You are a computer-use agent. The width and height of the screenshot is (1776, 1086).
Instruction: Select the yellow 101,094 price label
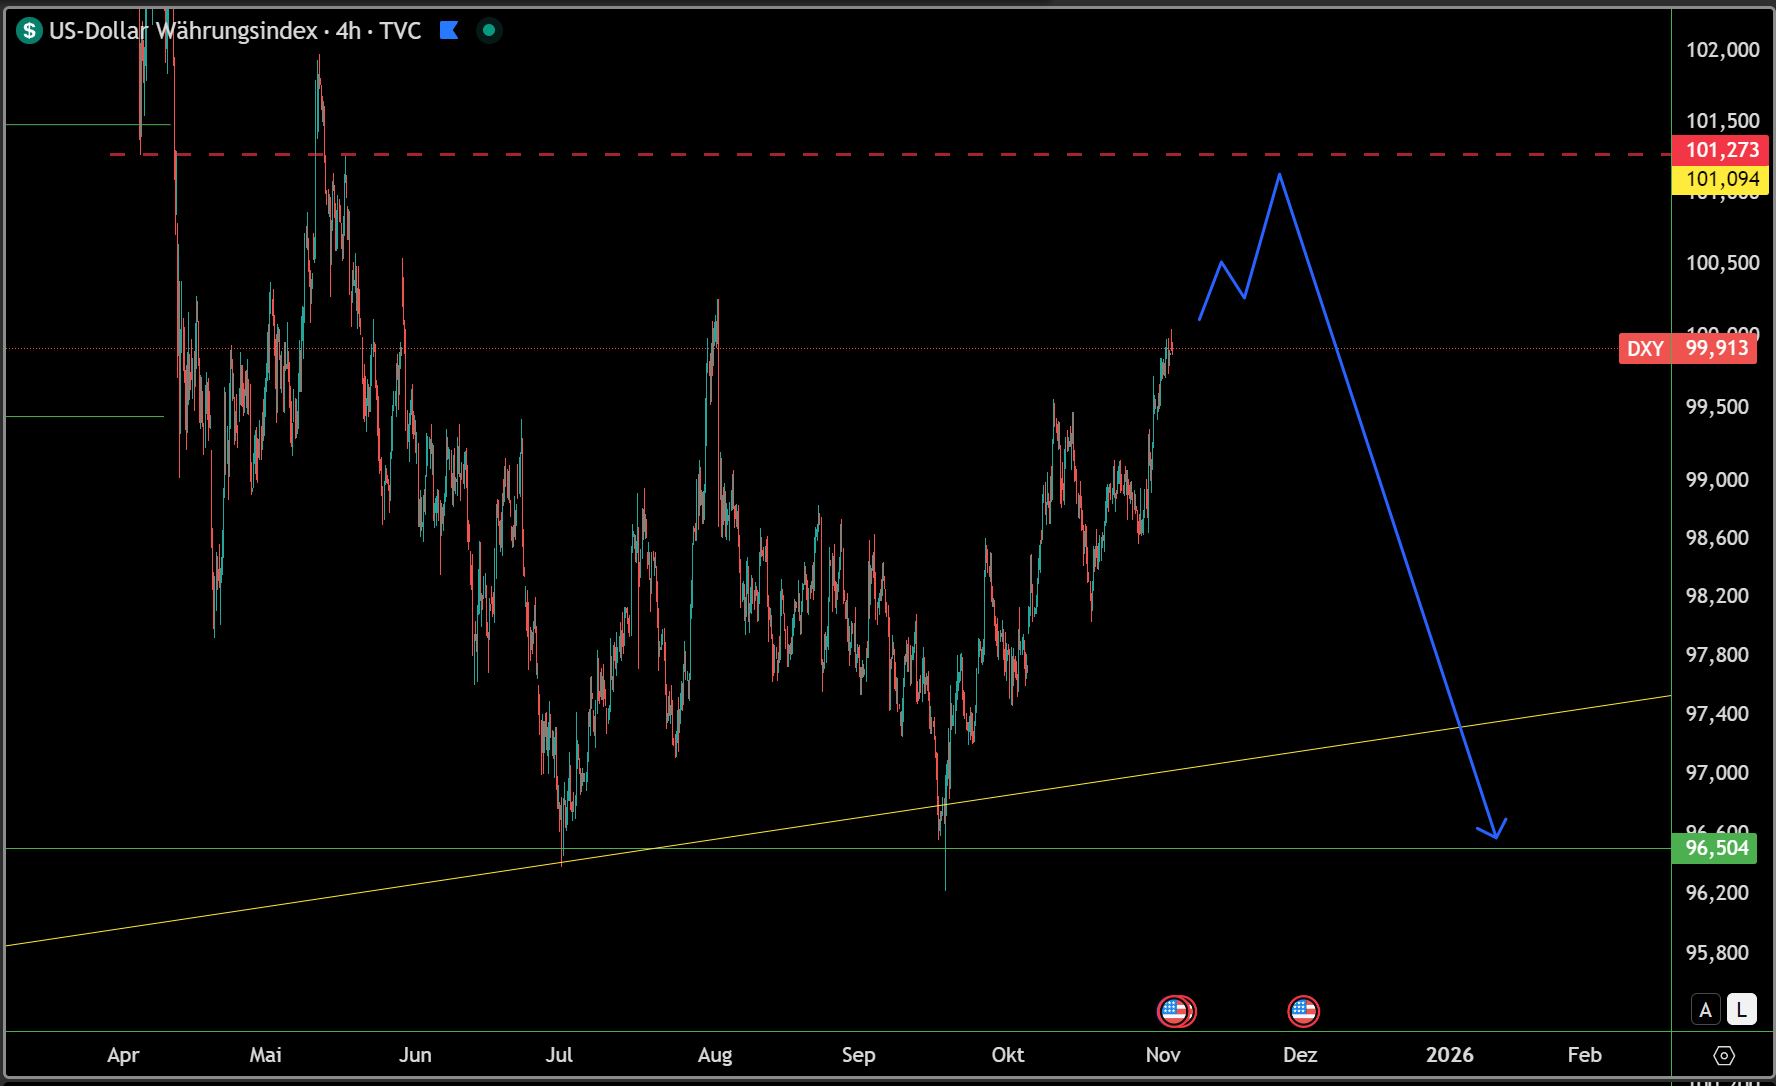click(1721, 180)
